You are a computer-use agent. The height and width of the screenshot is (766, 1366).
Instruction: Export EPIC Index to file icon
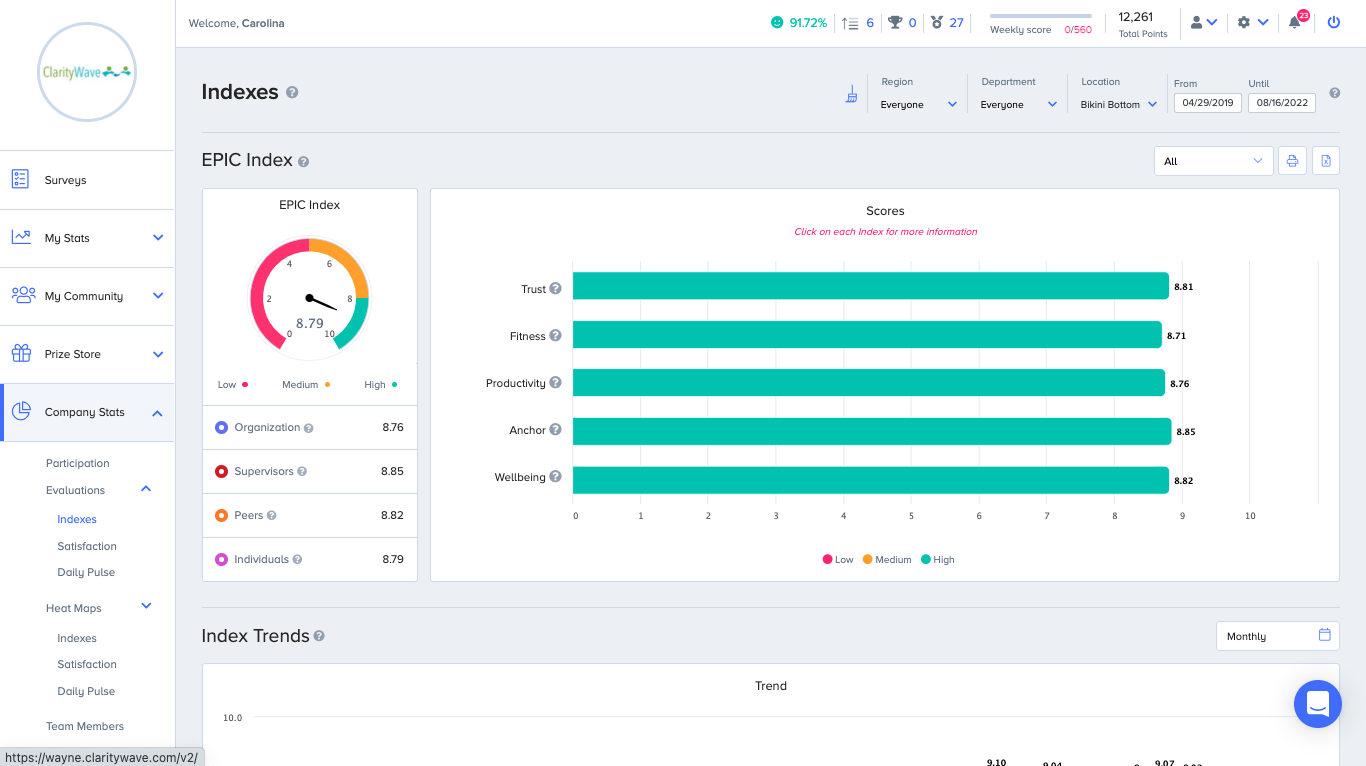(x=1326, y=161)
